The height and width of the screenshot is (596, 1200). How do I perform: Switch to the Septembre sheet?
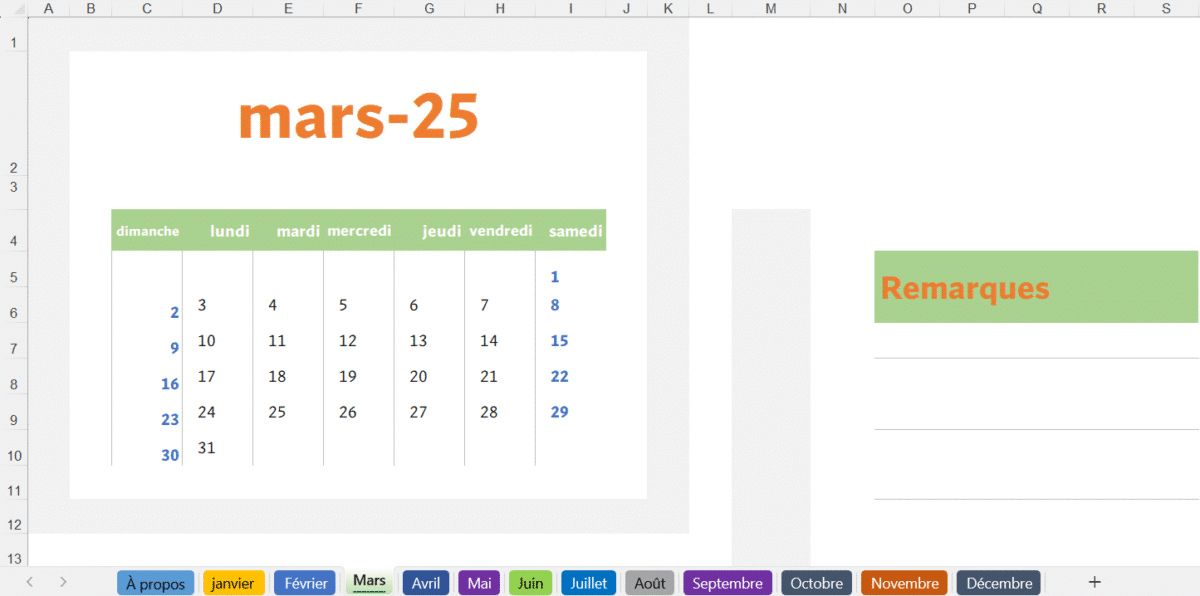click(x=727, y=582)
